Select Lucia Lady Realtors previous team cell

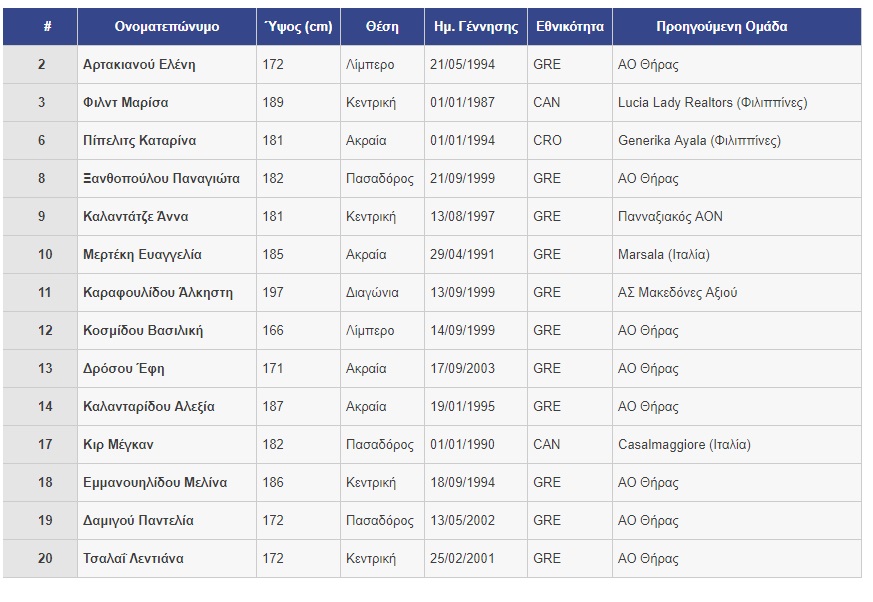[x=737, y=102]
